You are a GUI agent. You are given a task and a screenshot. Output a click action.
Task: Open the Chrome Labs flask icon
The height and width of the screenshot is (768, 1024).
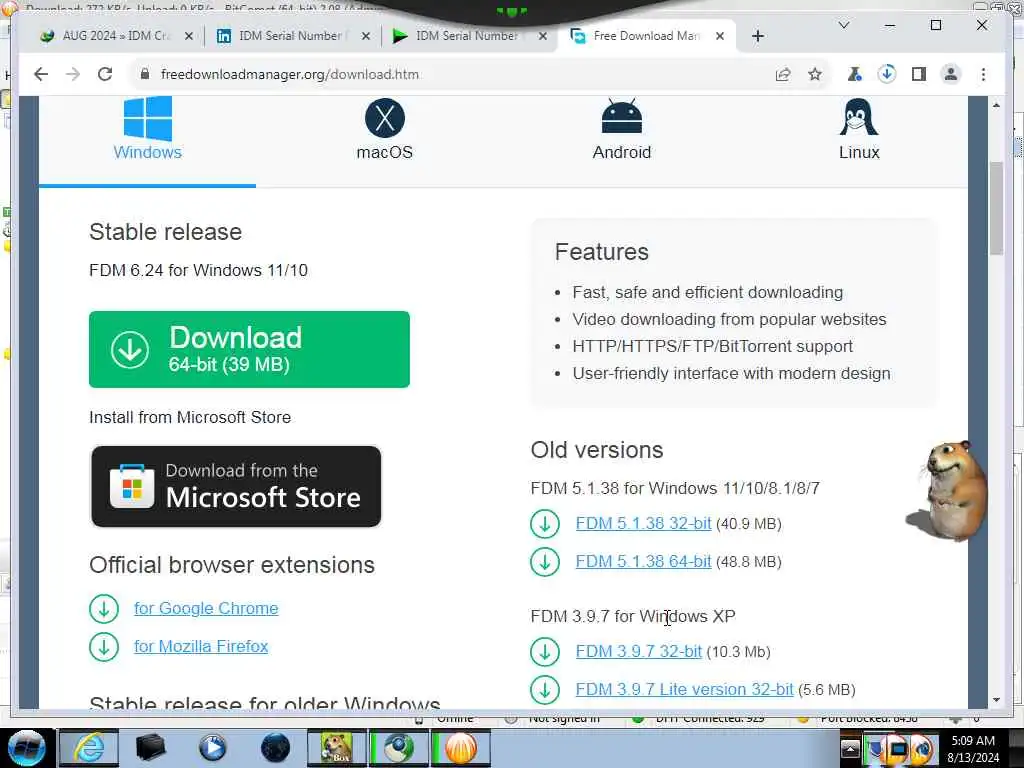click(854, 74)
